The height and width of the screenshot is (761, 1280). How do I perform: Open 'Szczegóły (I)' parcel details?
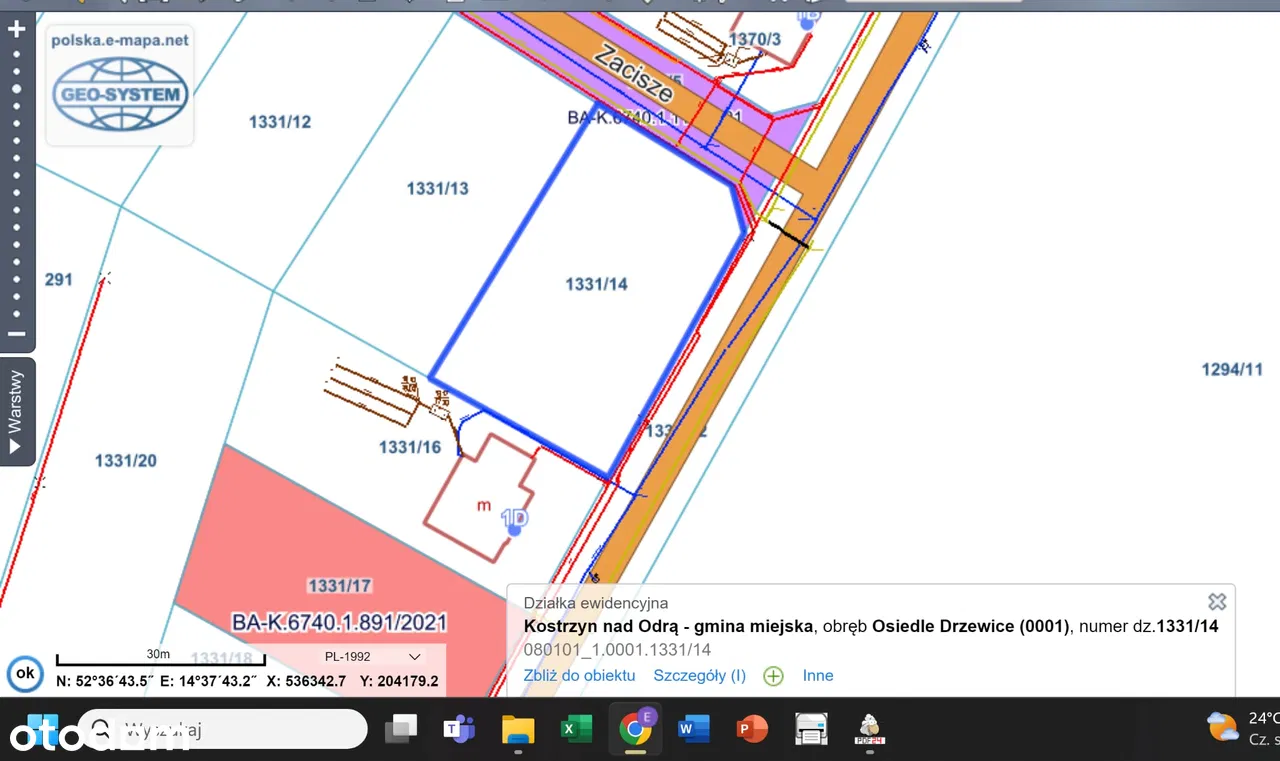699,676
